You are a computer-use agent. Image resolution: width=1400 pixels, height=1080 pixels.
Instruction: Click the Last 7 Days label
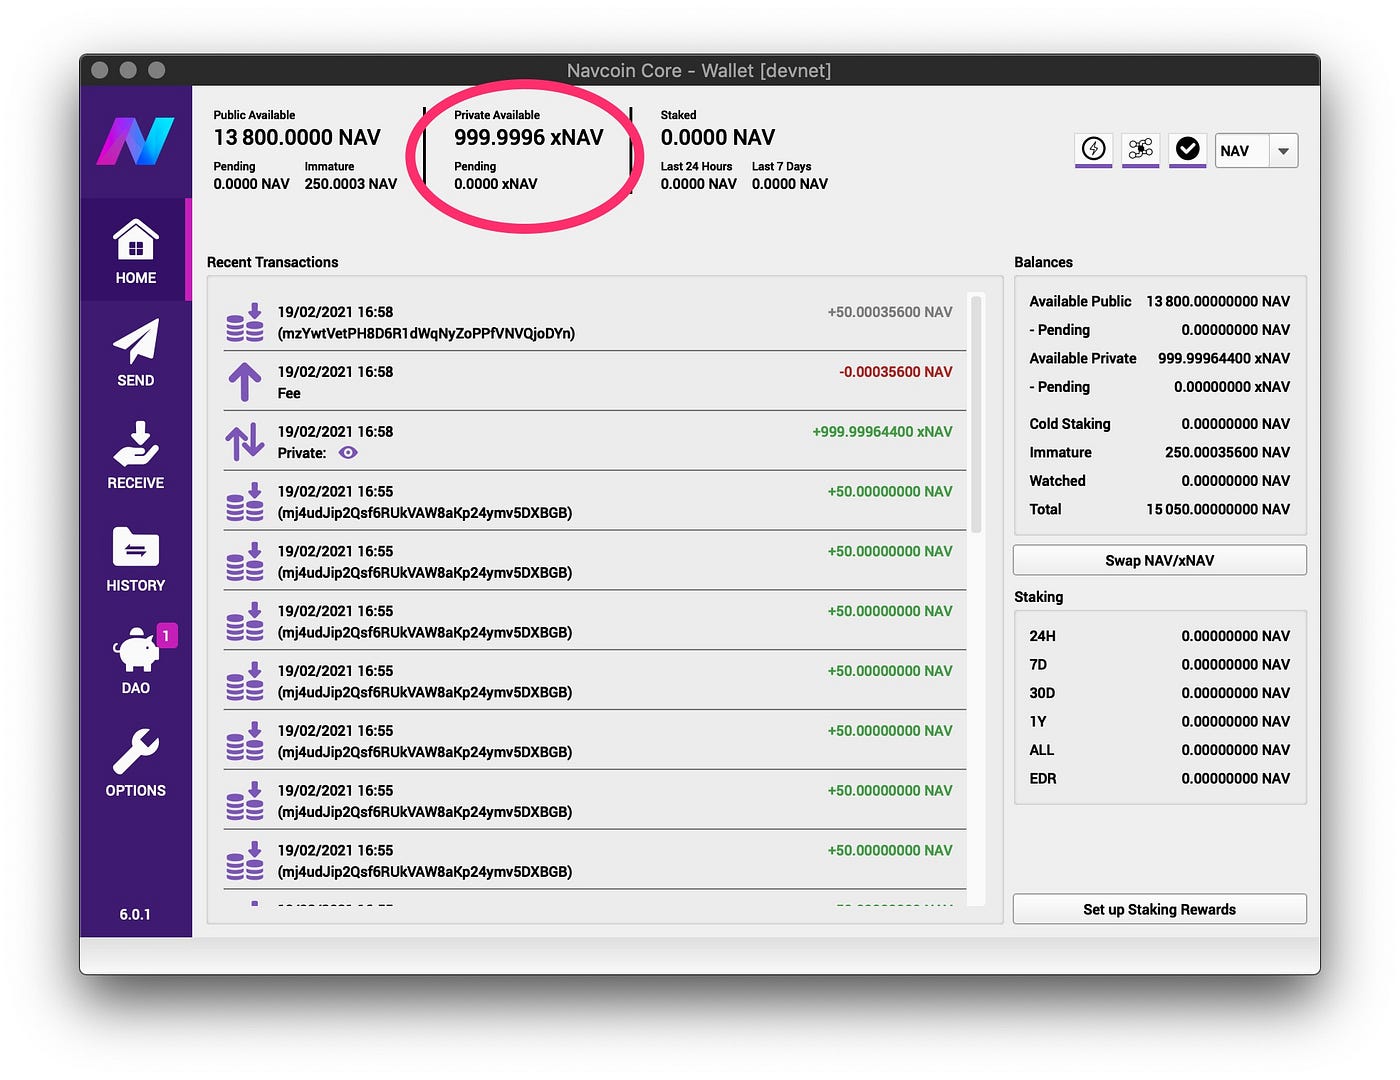click(781, 166)
